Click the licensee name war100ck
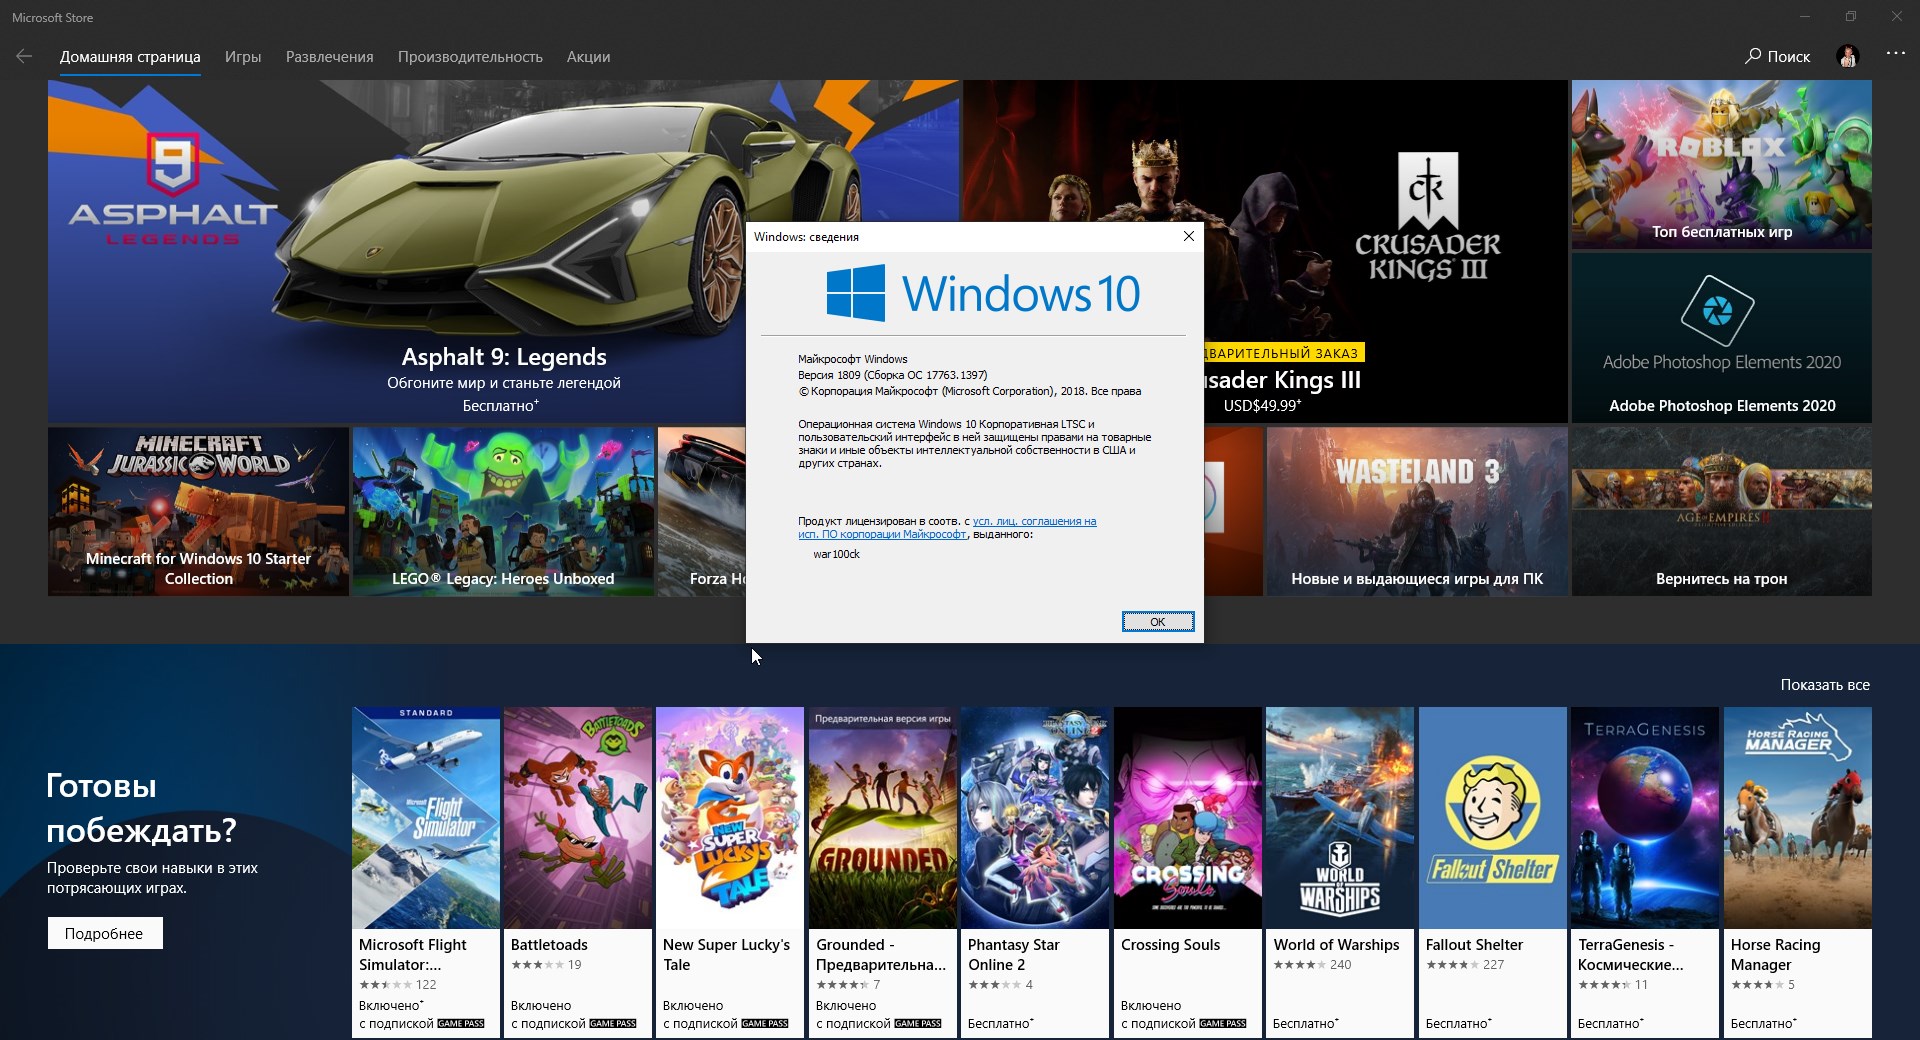 [836, 554]
